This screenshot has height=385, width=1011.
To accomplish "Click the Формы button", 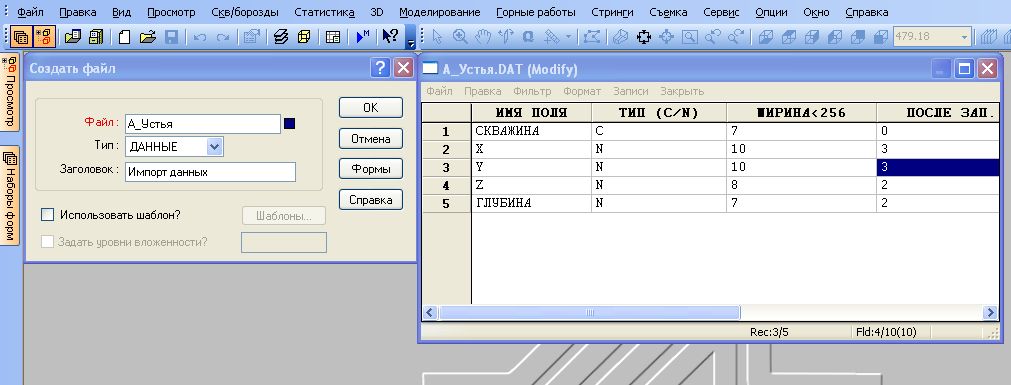I will click(371, 170).
